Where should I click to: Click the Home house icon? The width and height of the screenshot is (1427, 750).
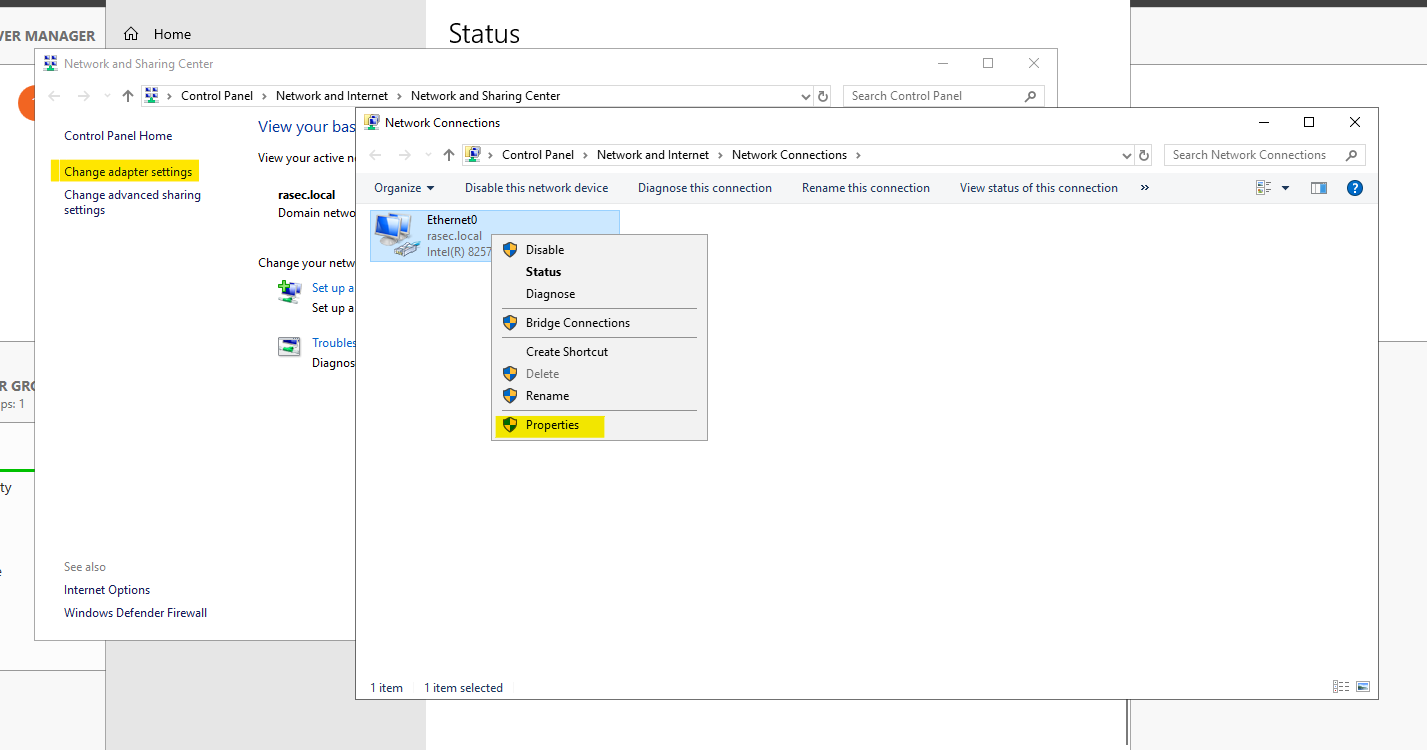131,34
